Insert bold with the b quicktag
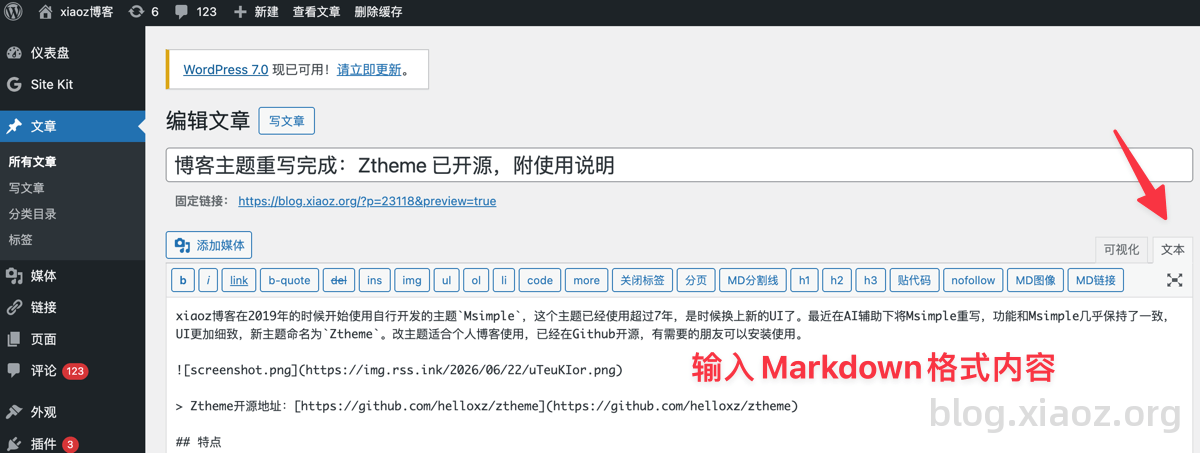1200x453 pixels. point(183,280)
